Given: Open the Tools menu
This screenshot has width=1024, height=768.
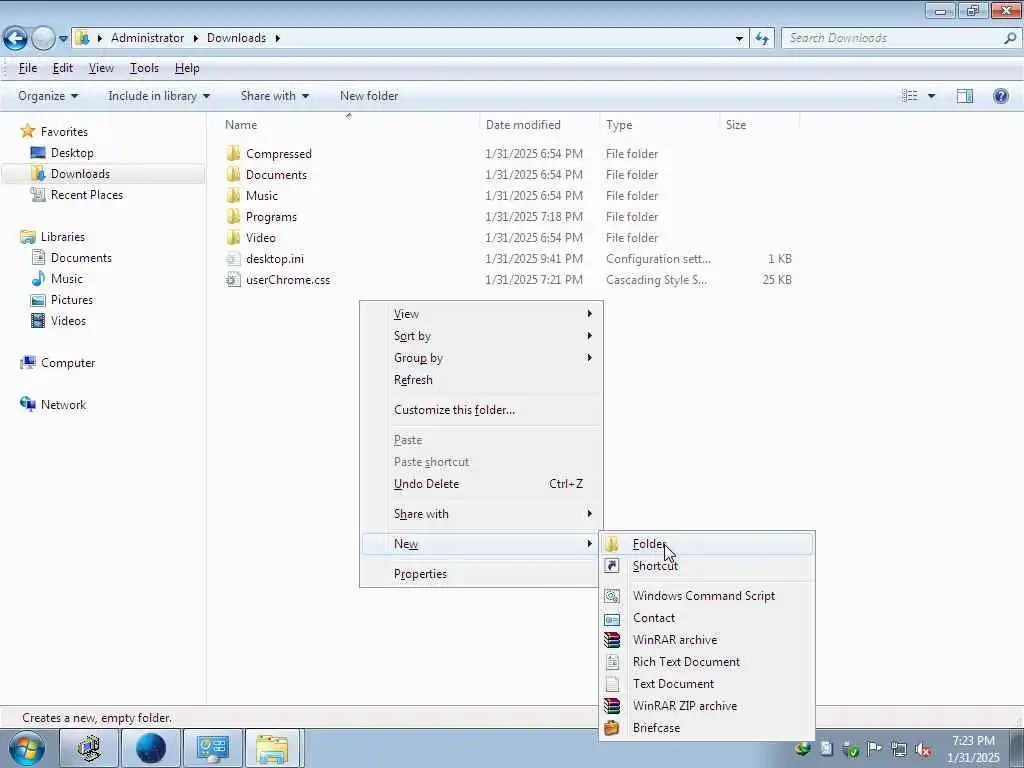Looking at the screenshot, I should pos(144,68).
